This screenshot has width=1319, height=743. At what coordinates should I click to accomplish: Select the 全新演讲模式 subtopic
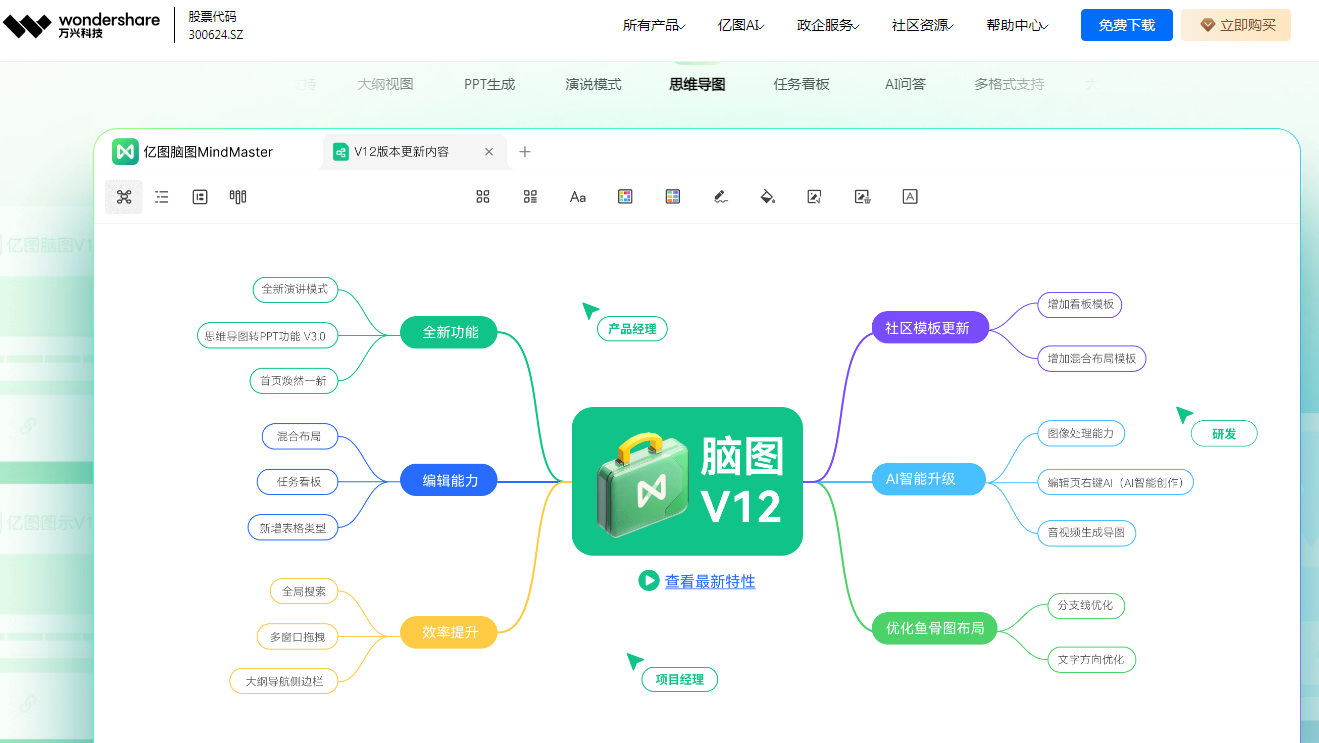click(295, 289)
